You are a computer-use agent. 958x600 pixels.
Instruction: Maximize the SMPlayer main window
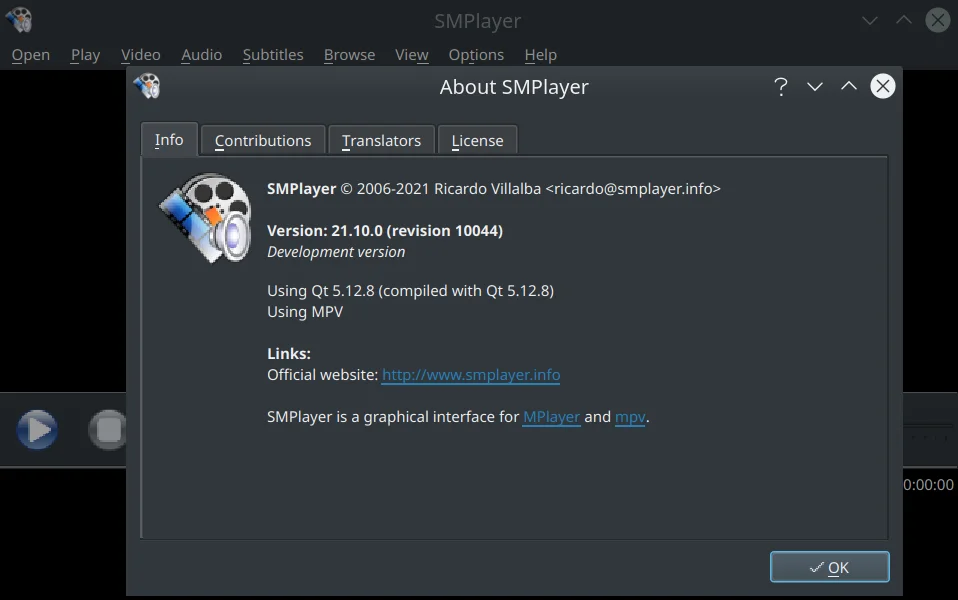tap(904, 20)
